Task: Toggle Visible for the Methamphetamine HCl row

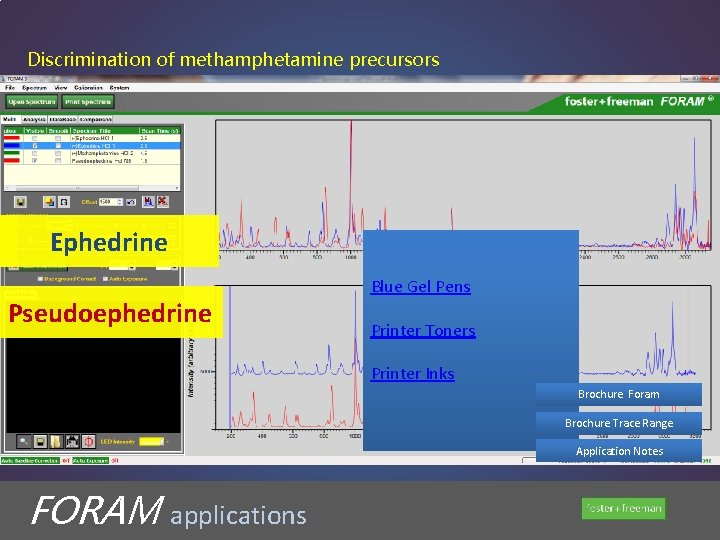Action: tap(34, 153)
